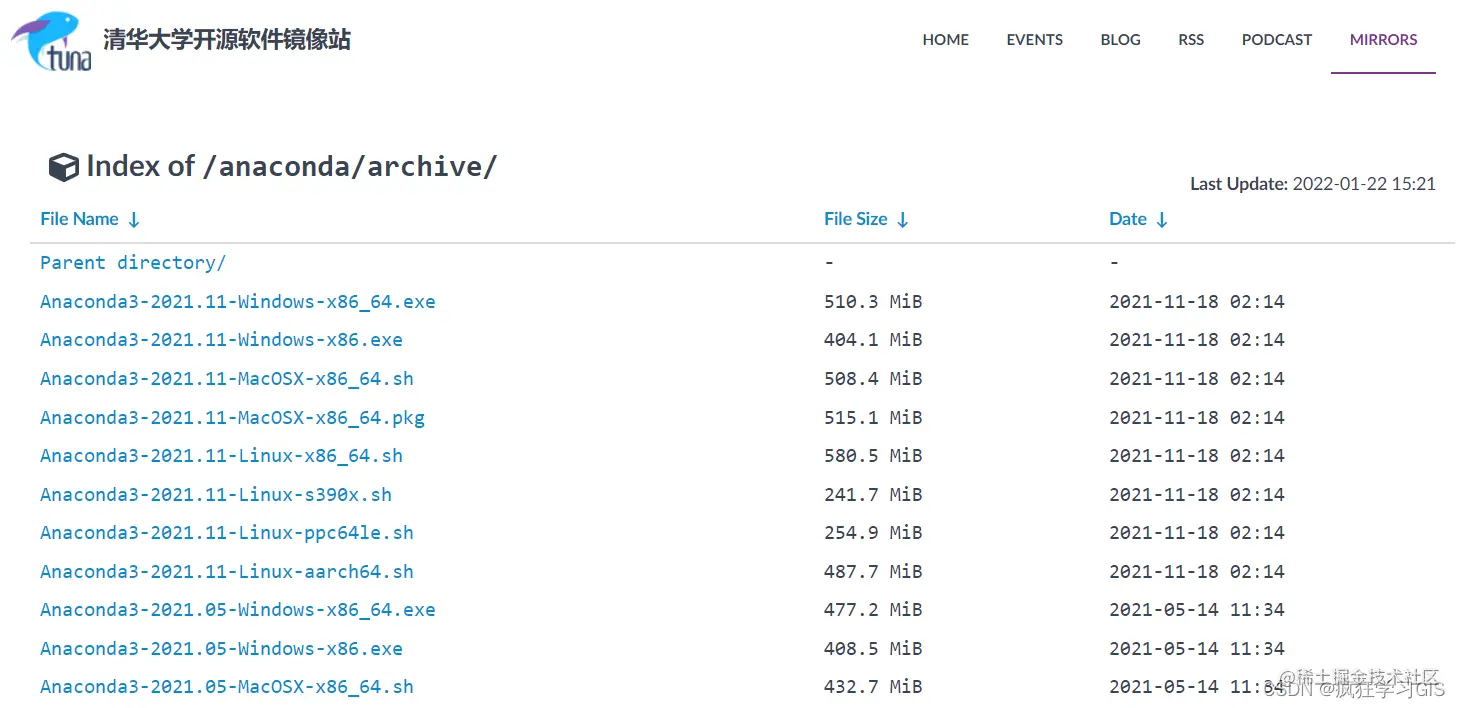1460x708 pixels.
Task: Open the BLOG nav item
Action: click(1120, 40)
